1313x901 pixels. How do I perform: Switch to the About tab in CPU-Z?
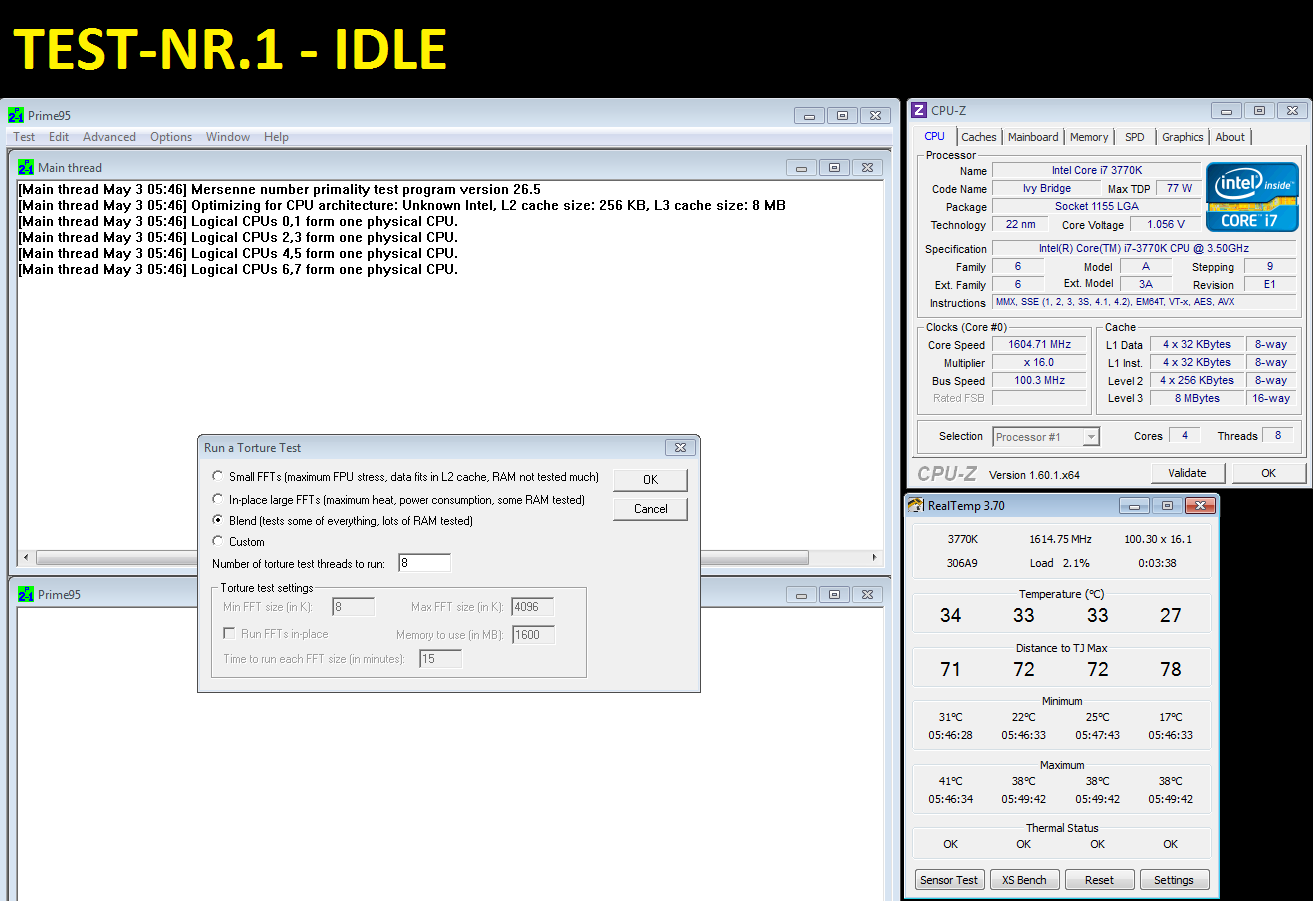1230,137
